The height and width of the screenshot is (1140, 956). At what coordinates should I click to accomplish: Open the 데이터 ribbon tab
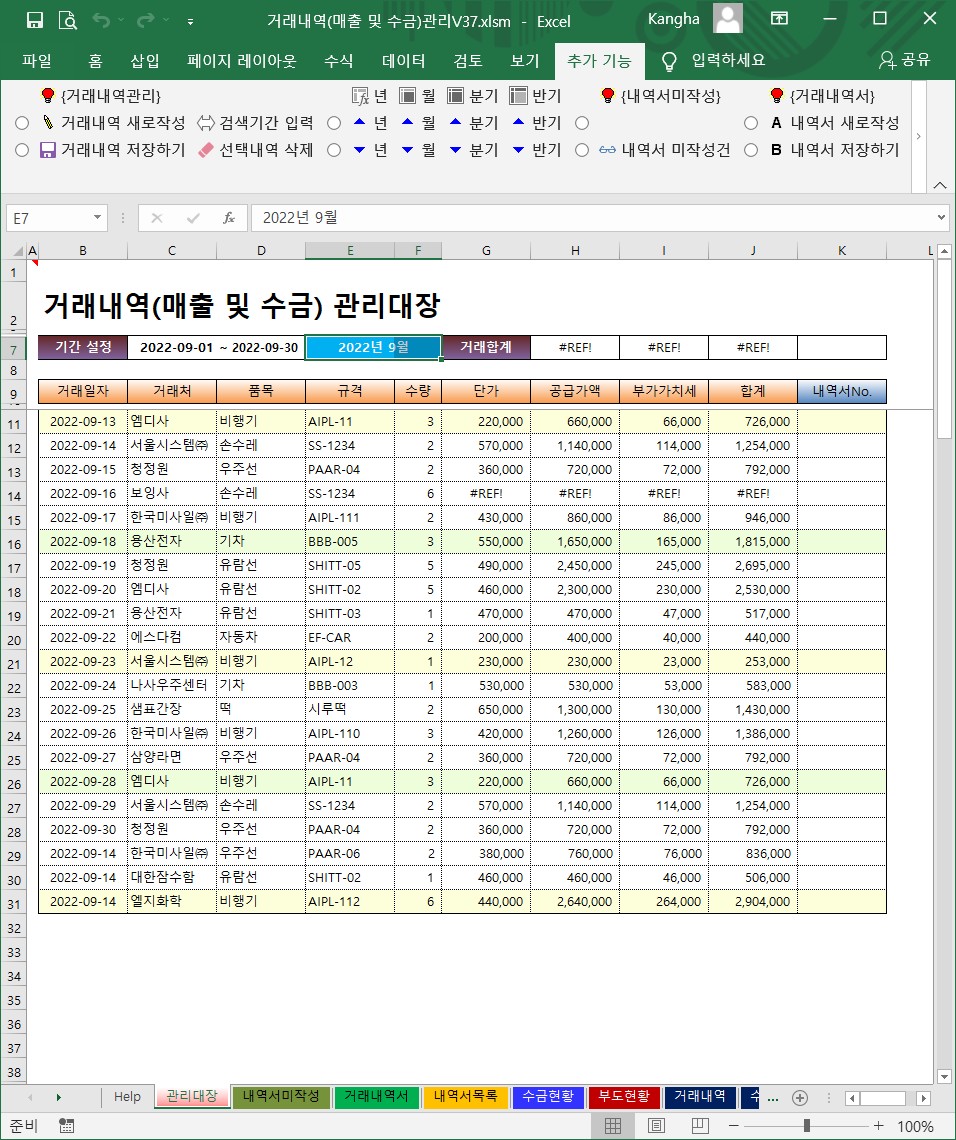[403, 60]
